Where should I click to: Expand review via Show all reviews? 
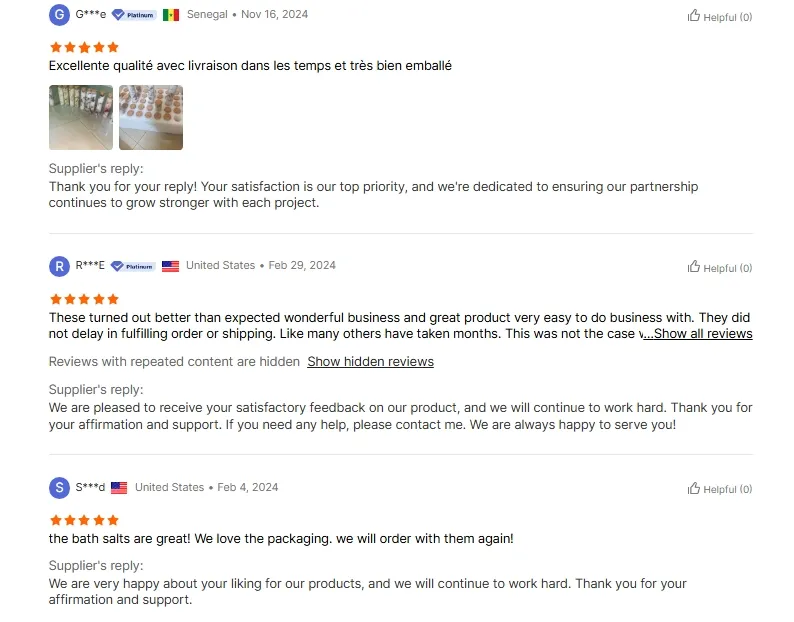pyautogui.click(x=698, y=334)
